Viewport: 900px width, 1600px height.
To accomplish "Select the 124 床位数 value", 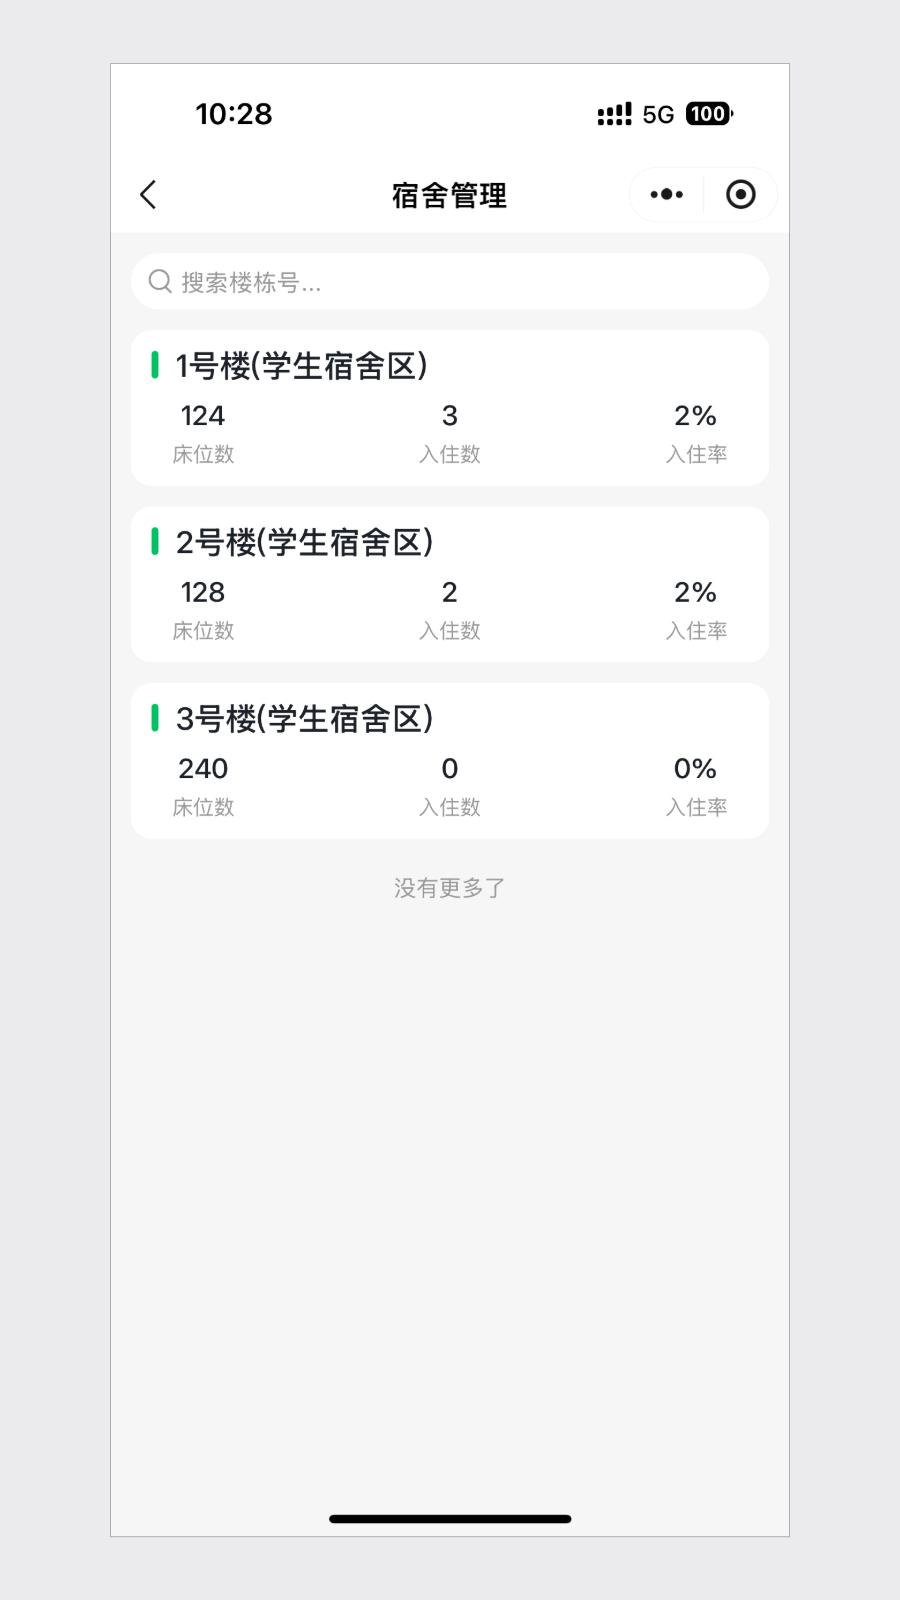I will click(203, 416).
